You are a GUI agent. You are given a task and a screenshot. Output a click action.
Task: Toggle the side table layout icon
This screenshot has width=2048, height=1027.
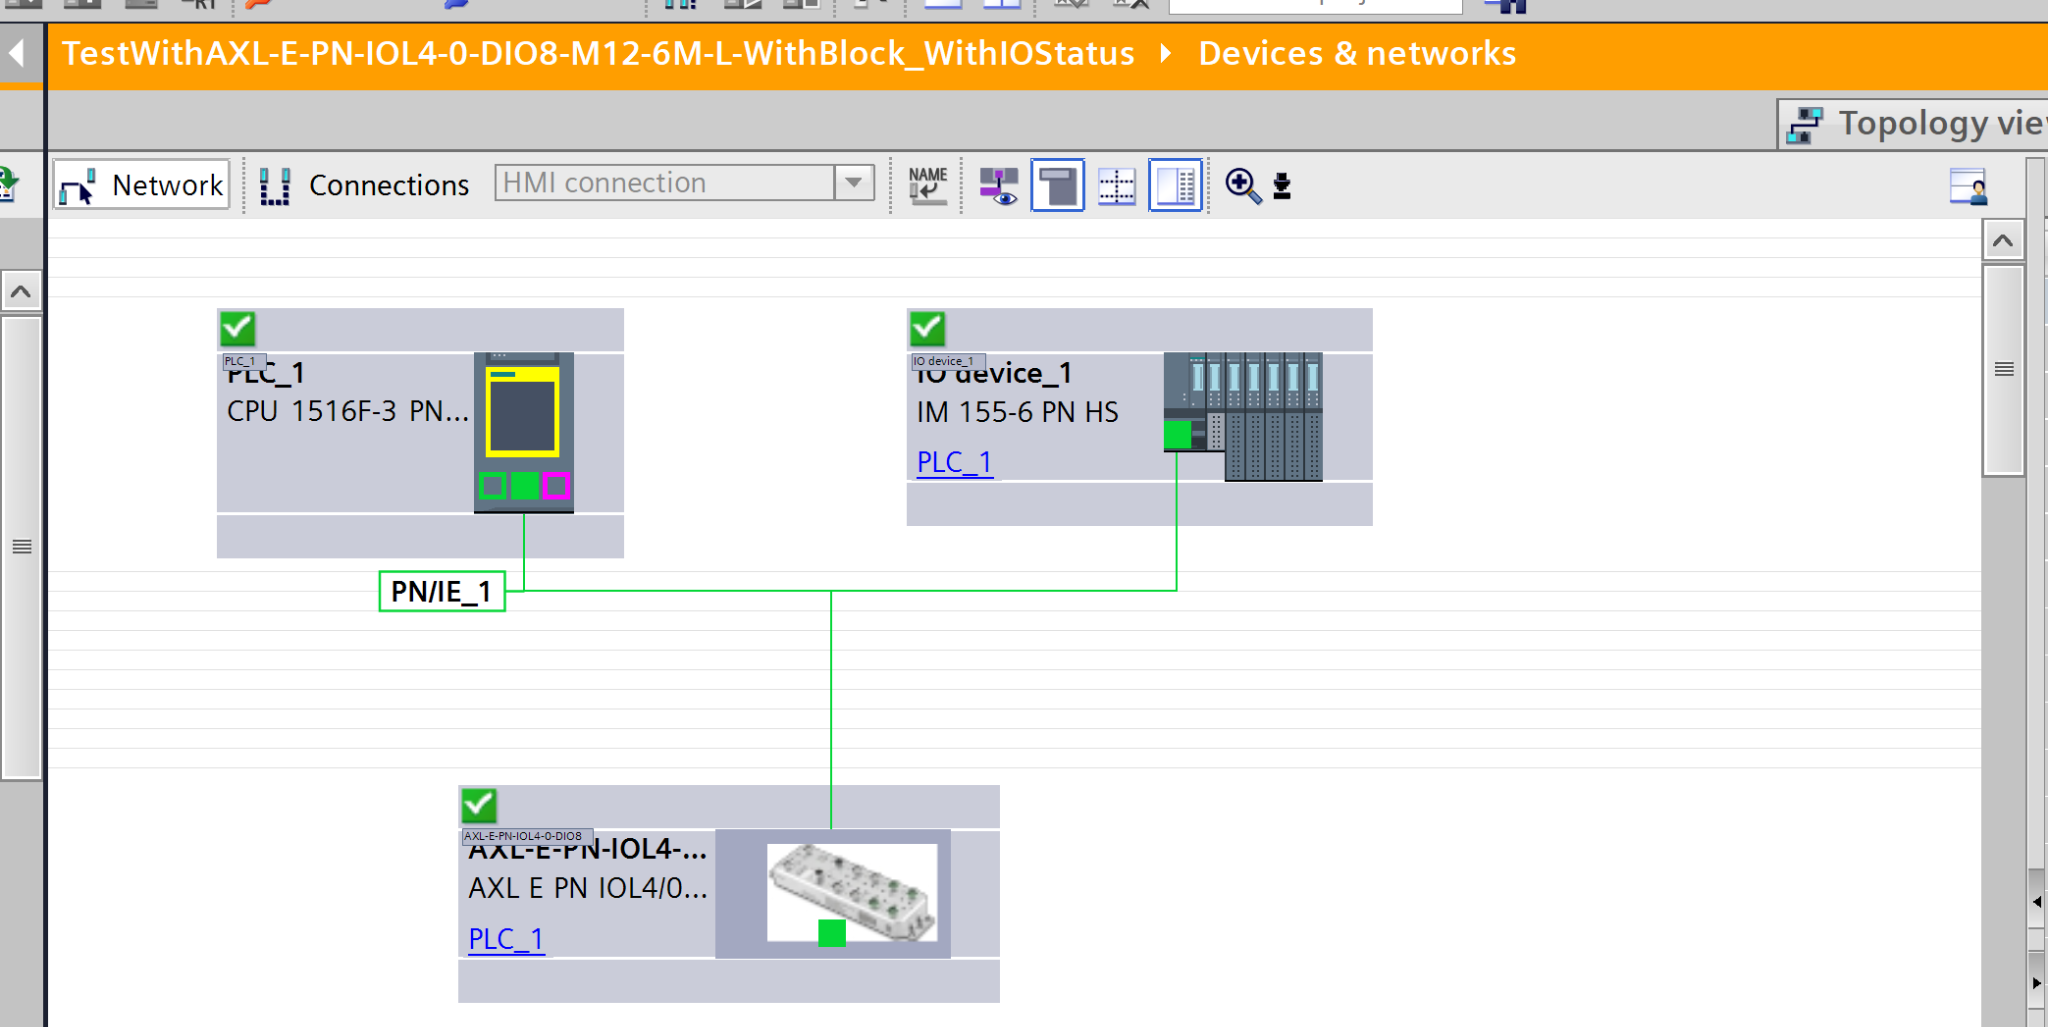[x=1175, y=186]
